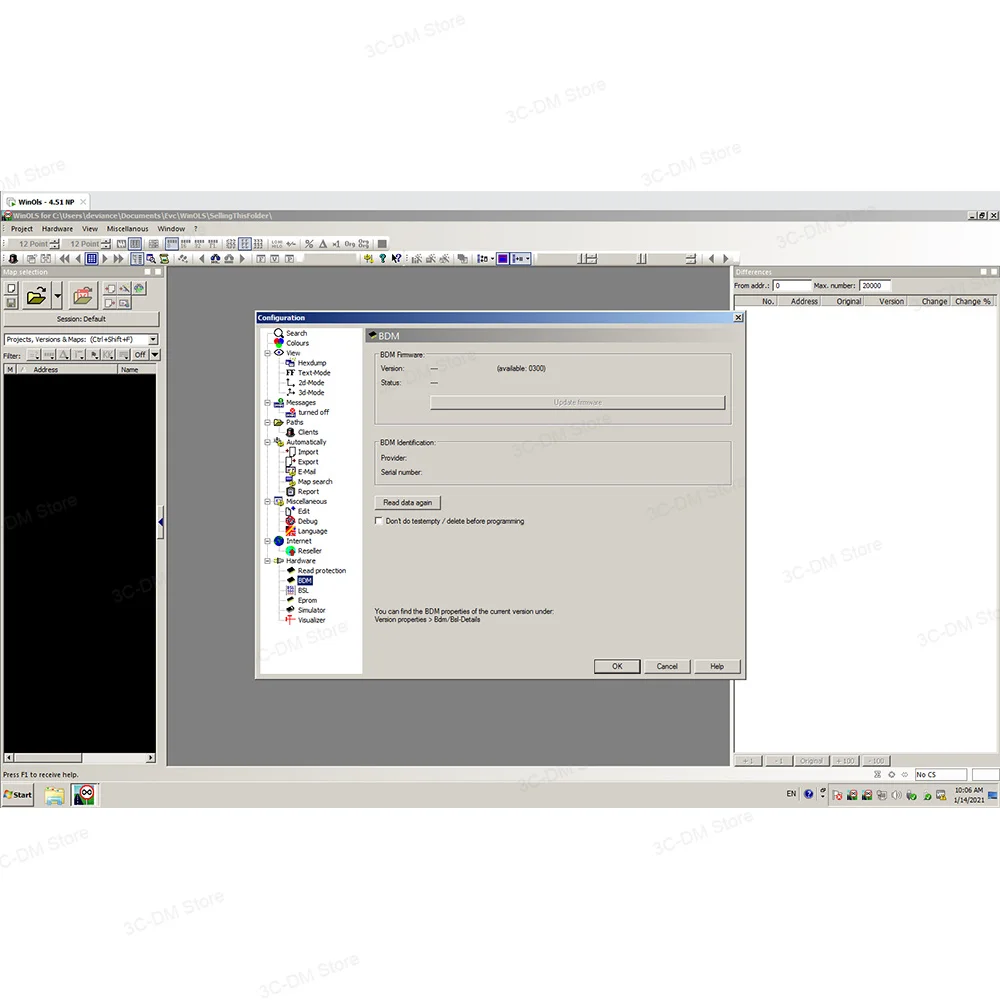Collapse the Hardware tree node
1000x1000 pixels.
268,561
